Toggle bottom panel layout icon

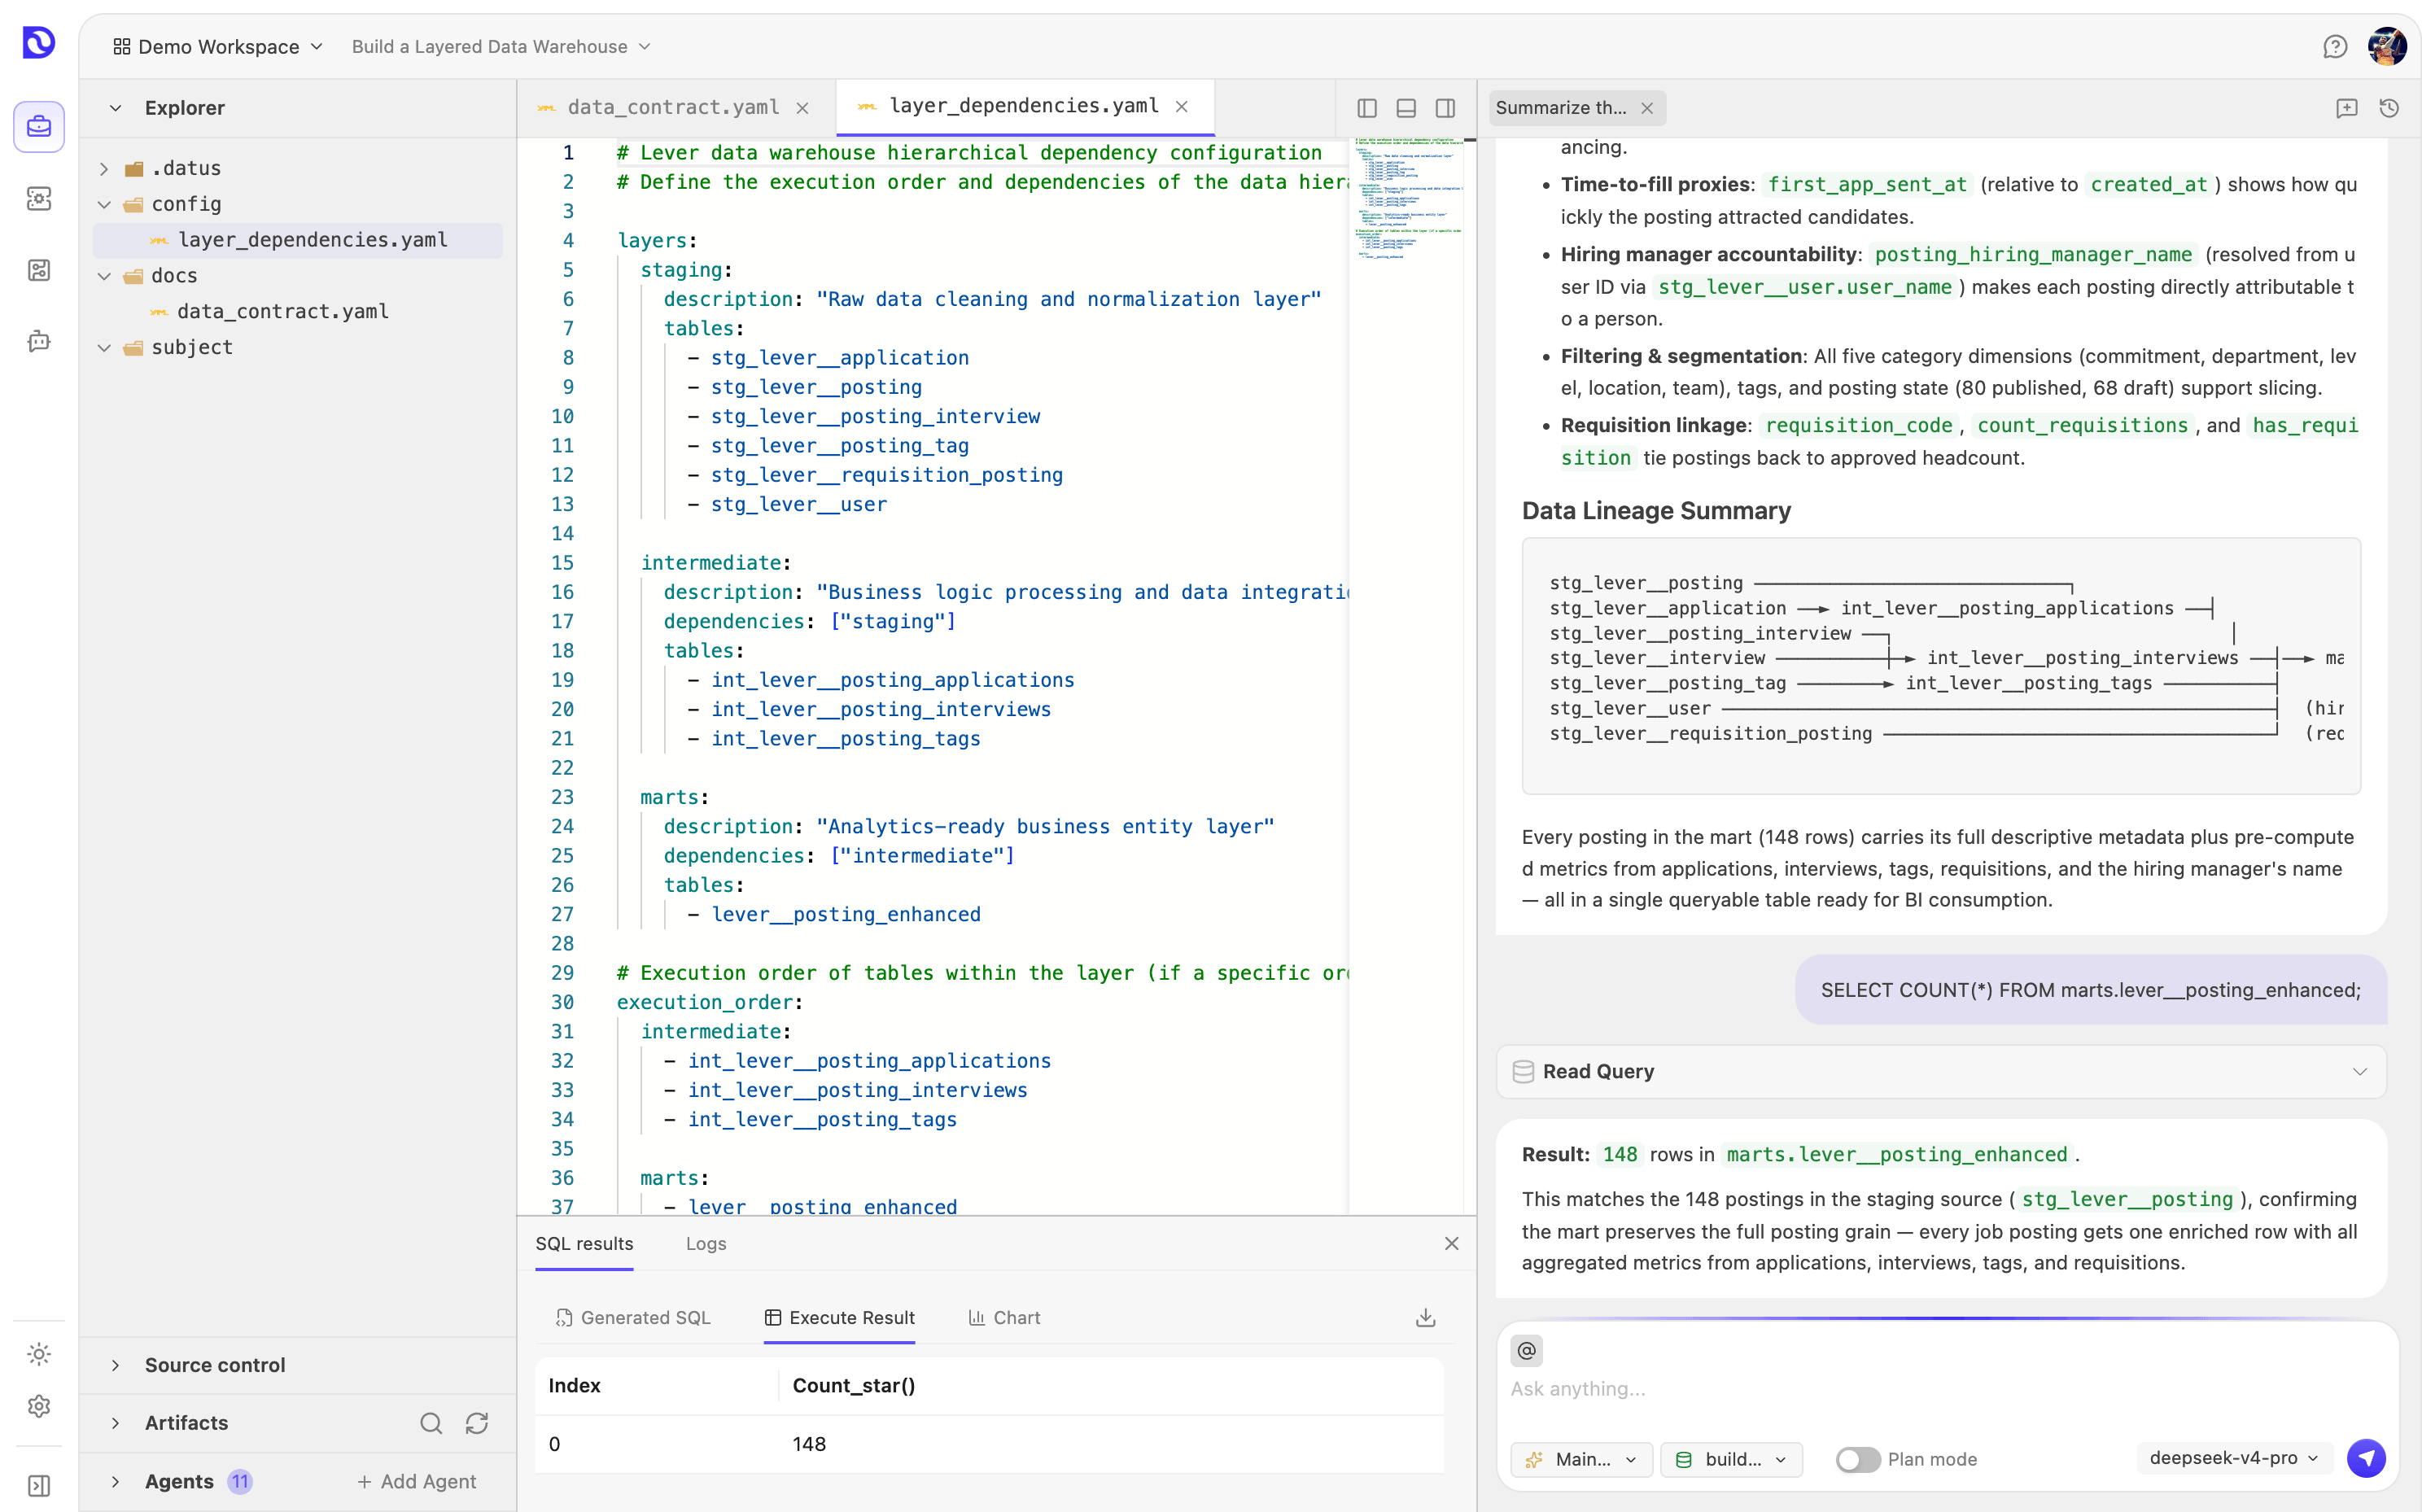[x=1406, y=108]
